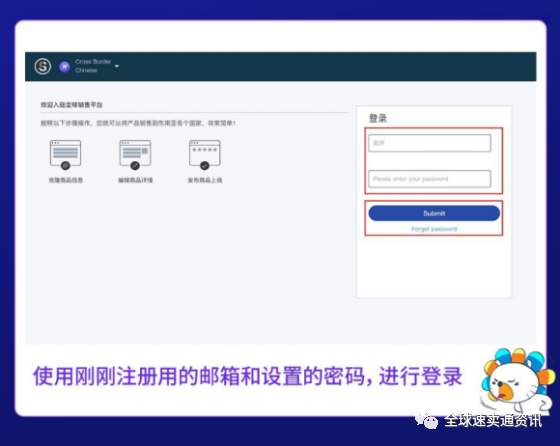The image size is (560, 446).
Task: Click the 克隆商品信息 label under first icon
Action: (x=66, y=180)
